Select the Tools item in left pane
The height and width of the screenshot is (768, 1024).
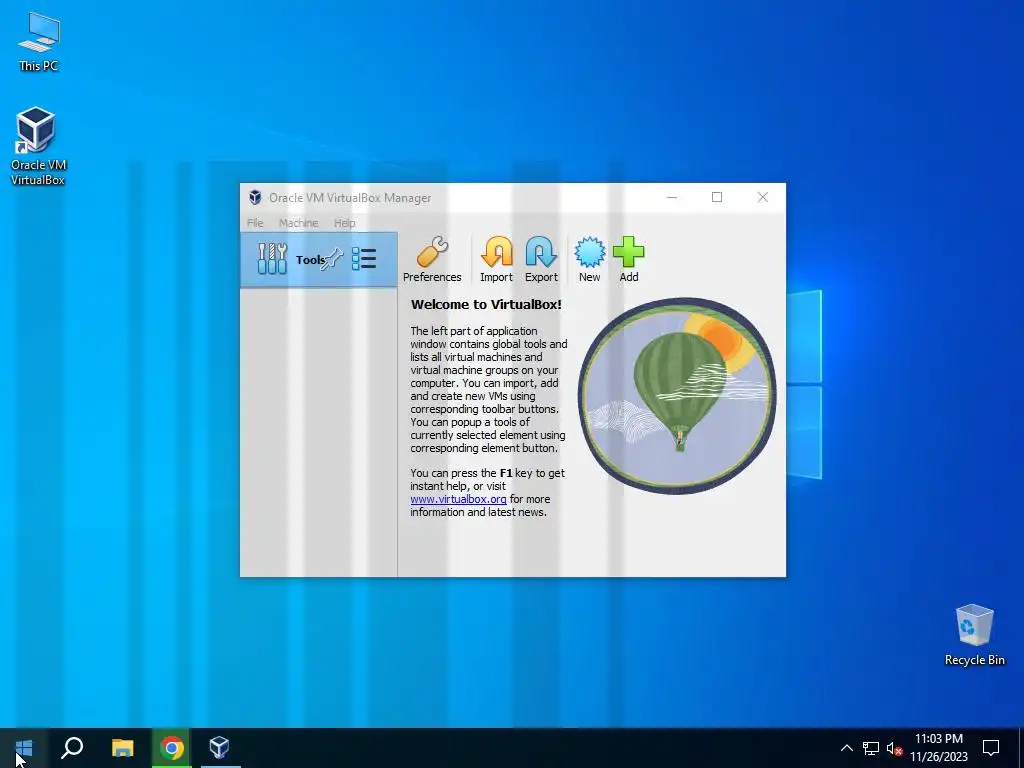tap(319, 259)
